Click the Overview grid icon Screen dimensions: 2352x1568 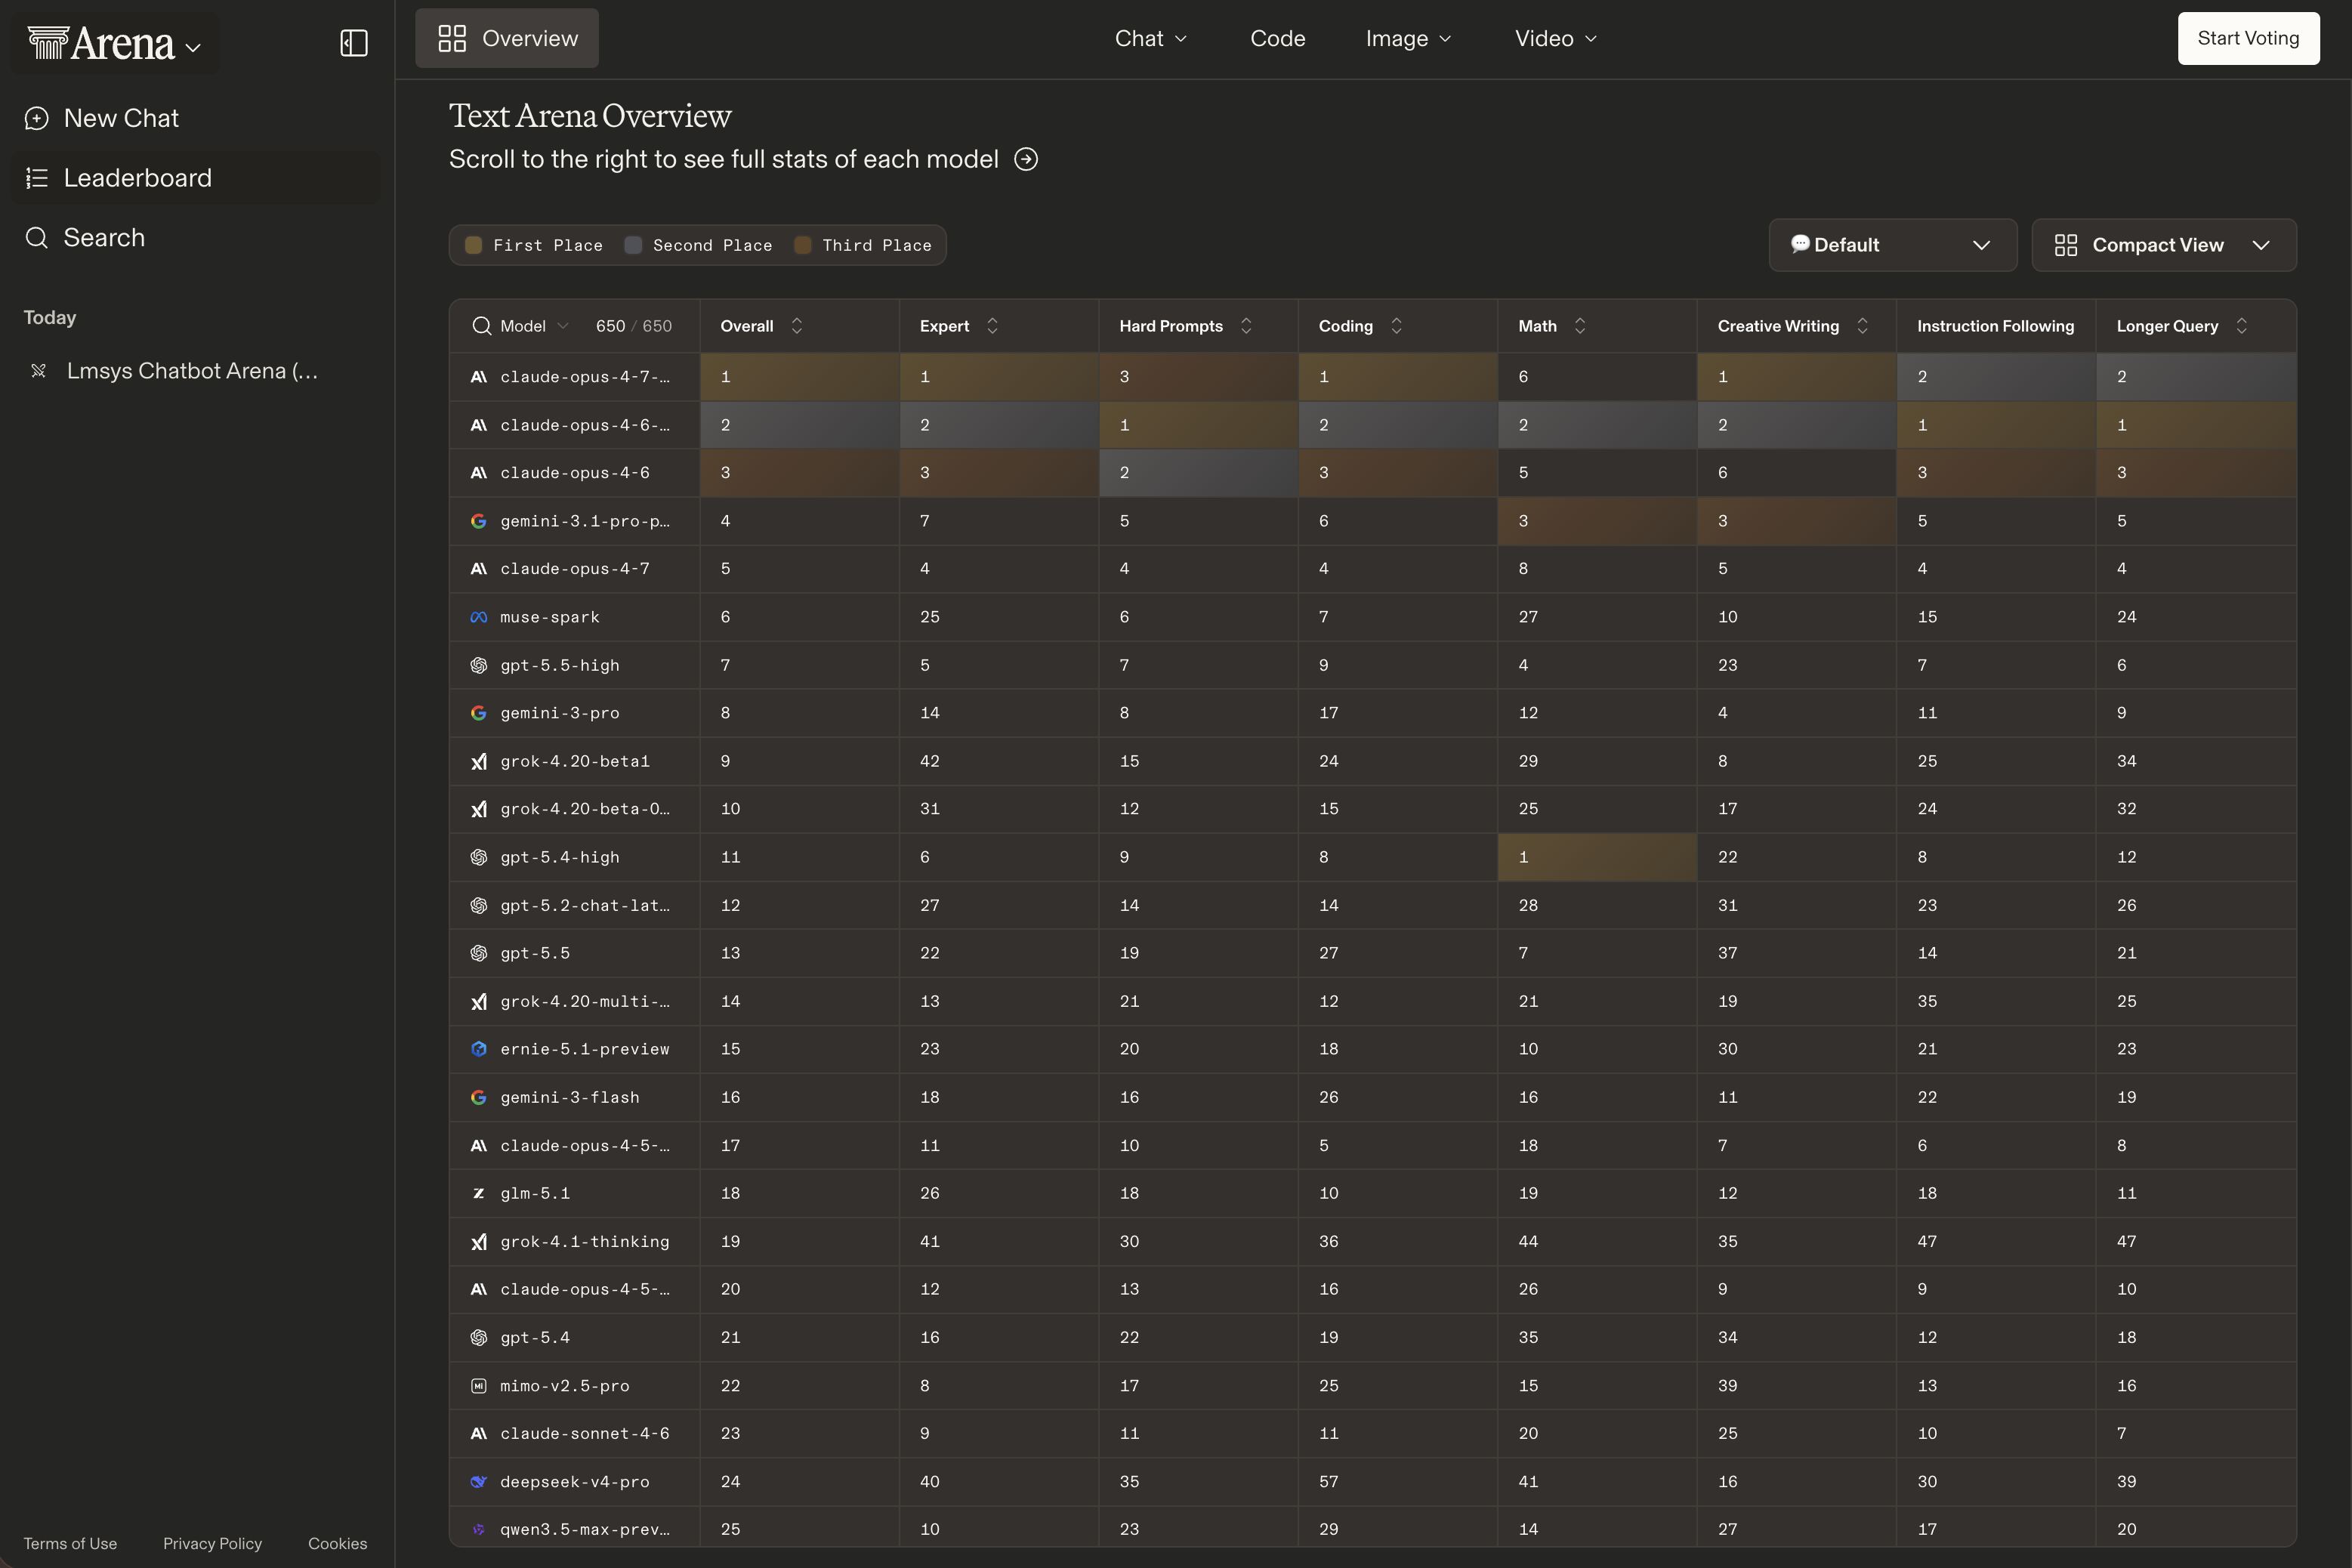[x=452, y=38]
